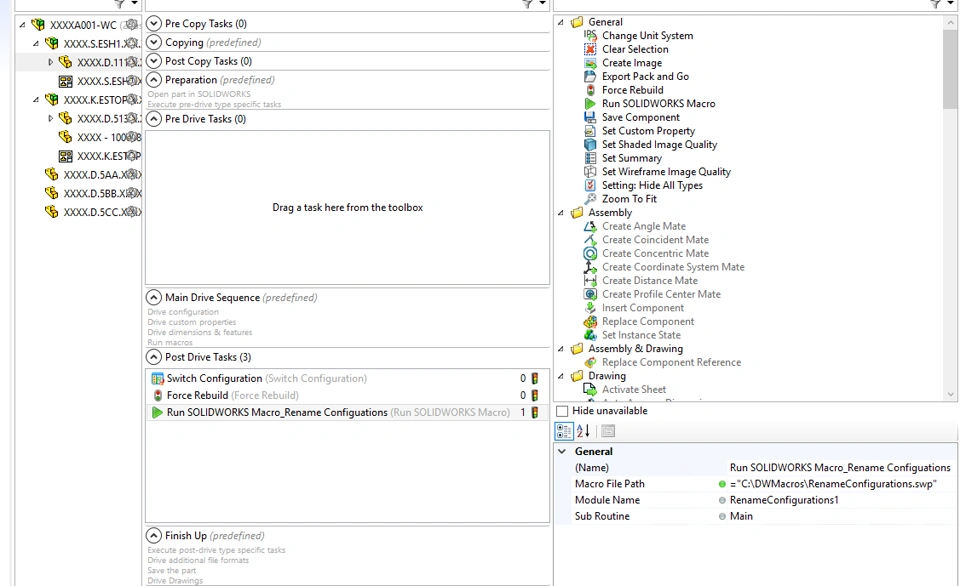Image resolution: width=960 pixels, height=586 pixels.
Task: Toggle status light of Switch Configuration task
Action: click(534, 378)
